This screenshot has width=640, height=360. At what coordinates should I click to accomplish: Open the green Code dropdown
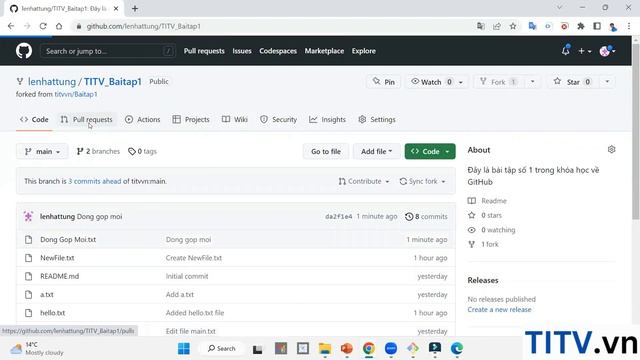430,151
